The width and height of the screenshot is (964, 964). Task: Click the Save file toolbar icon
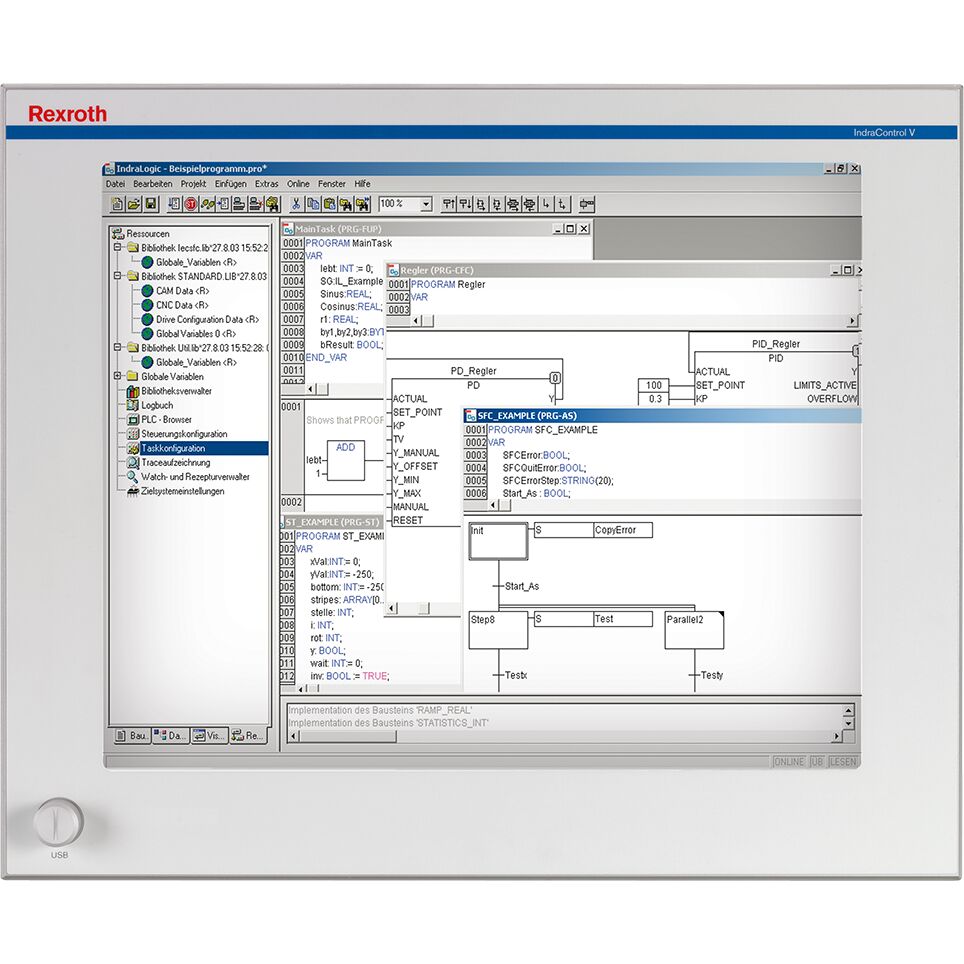click(x=151, y=204)
